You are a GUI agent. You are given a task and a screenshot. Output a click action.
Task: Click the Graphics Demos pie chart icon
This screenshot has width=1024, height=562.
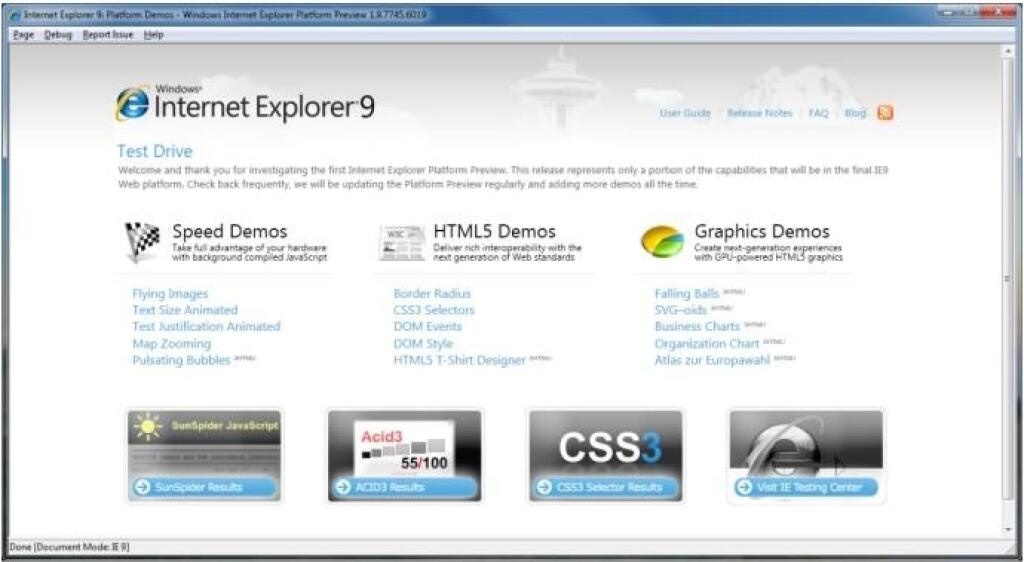[662, 242]
